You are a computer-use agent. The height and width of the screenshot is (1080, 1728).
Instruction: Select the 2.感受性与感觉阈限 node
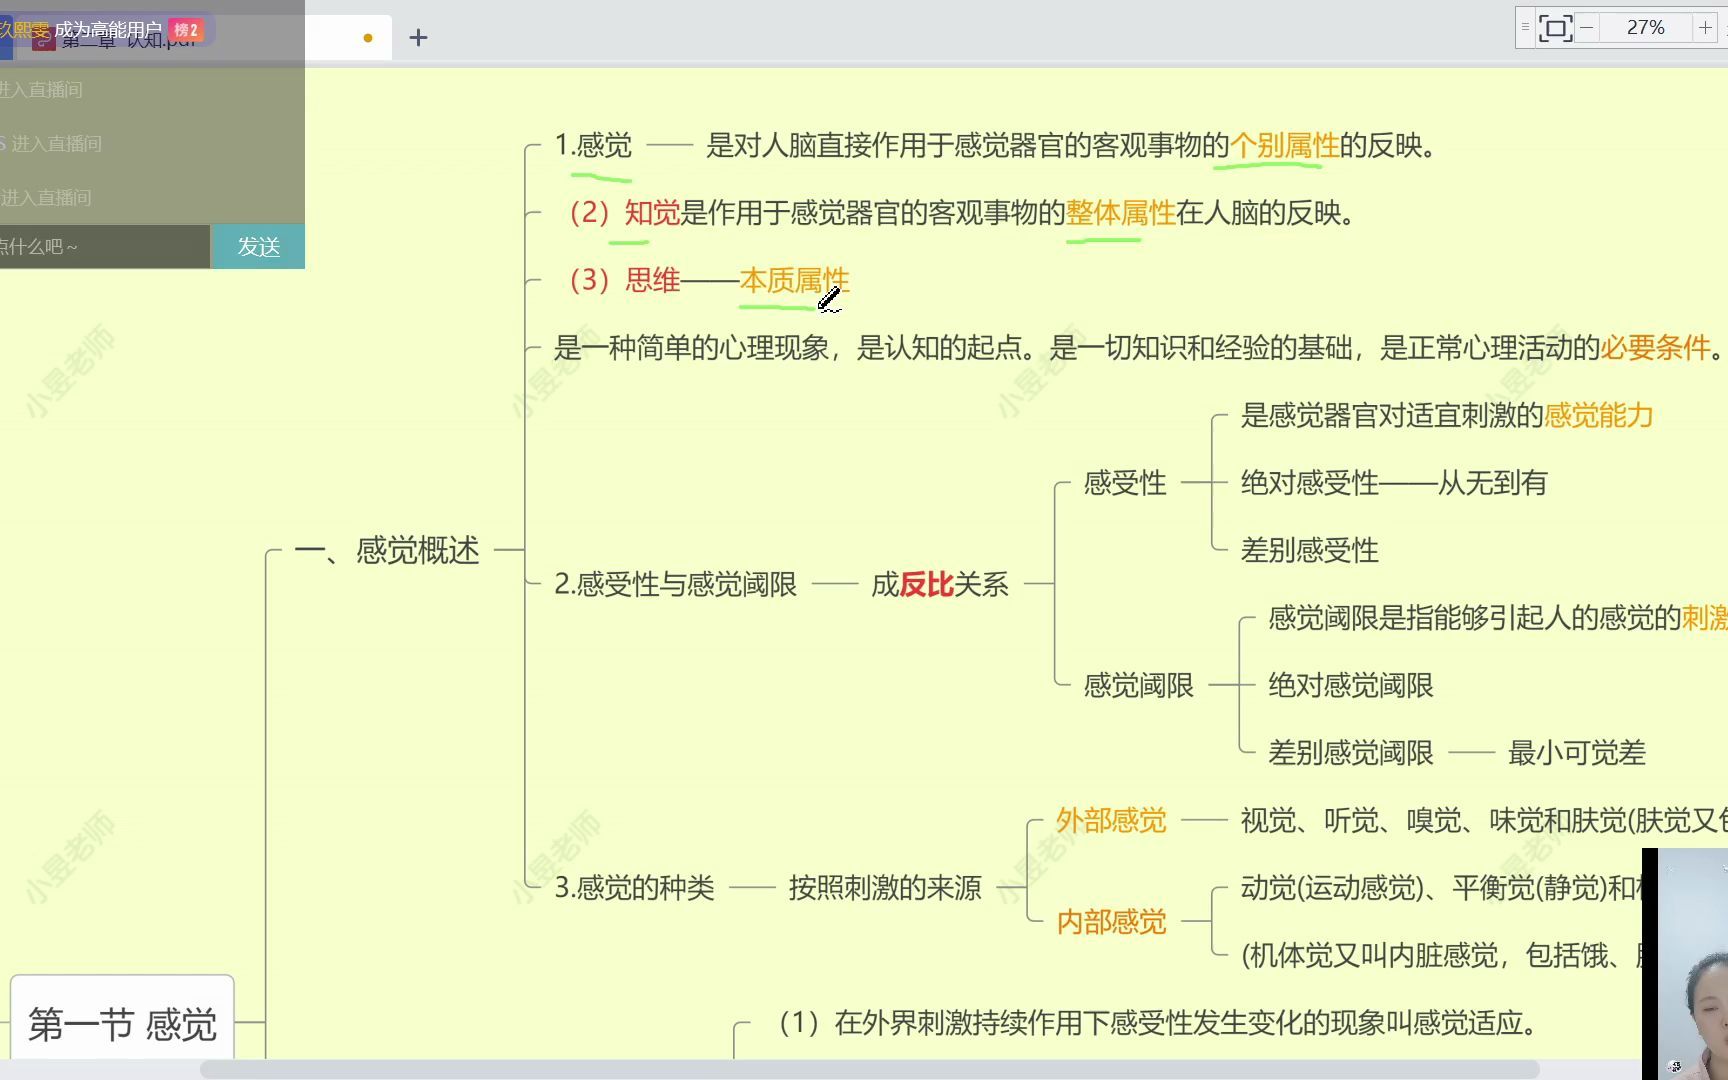click(675, 584)
